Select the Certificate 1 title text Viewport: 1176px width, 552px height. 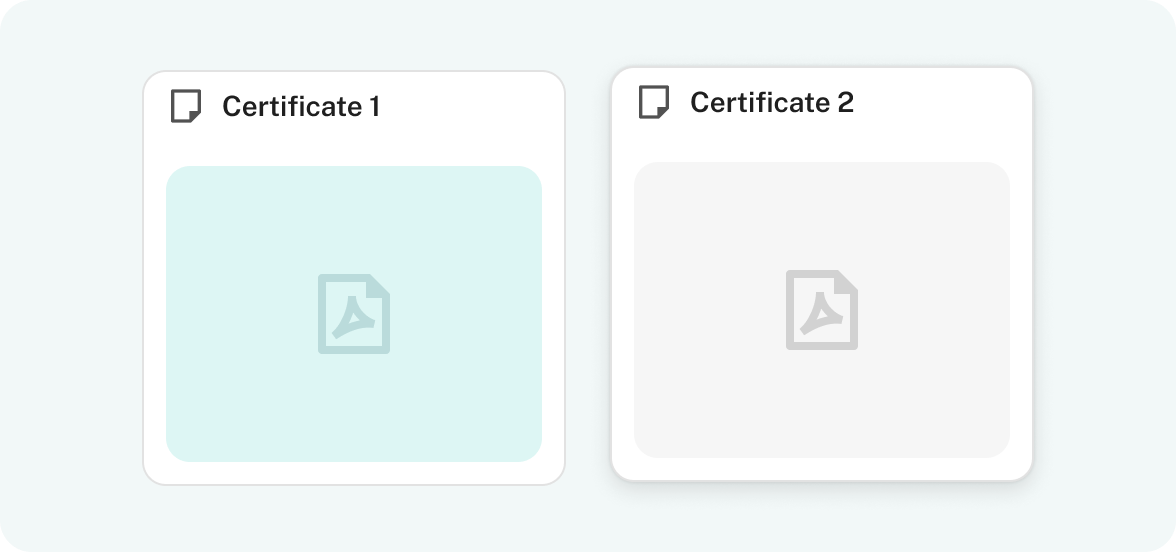pyautogui.click(x=302, y=106)
